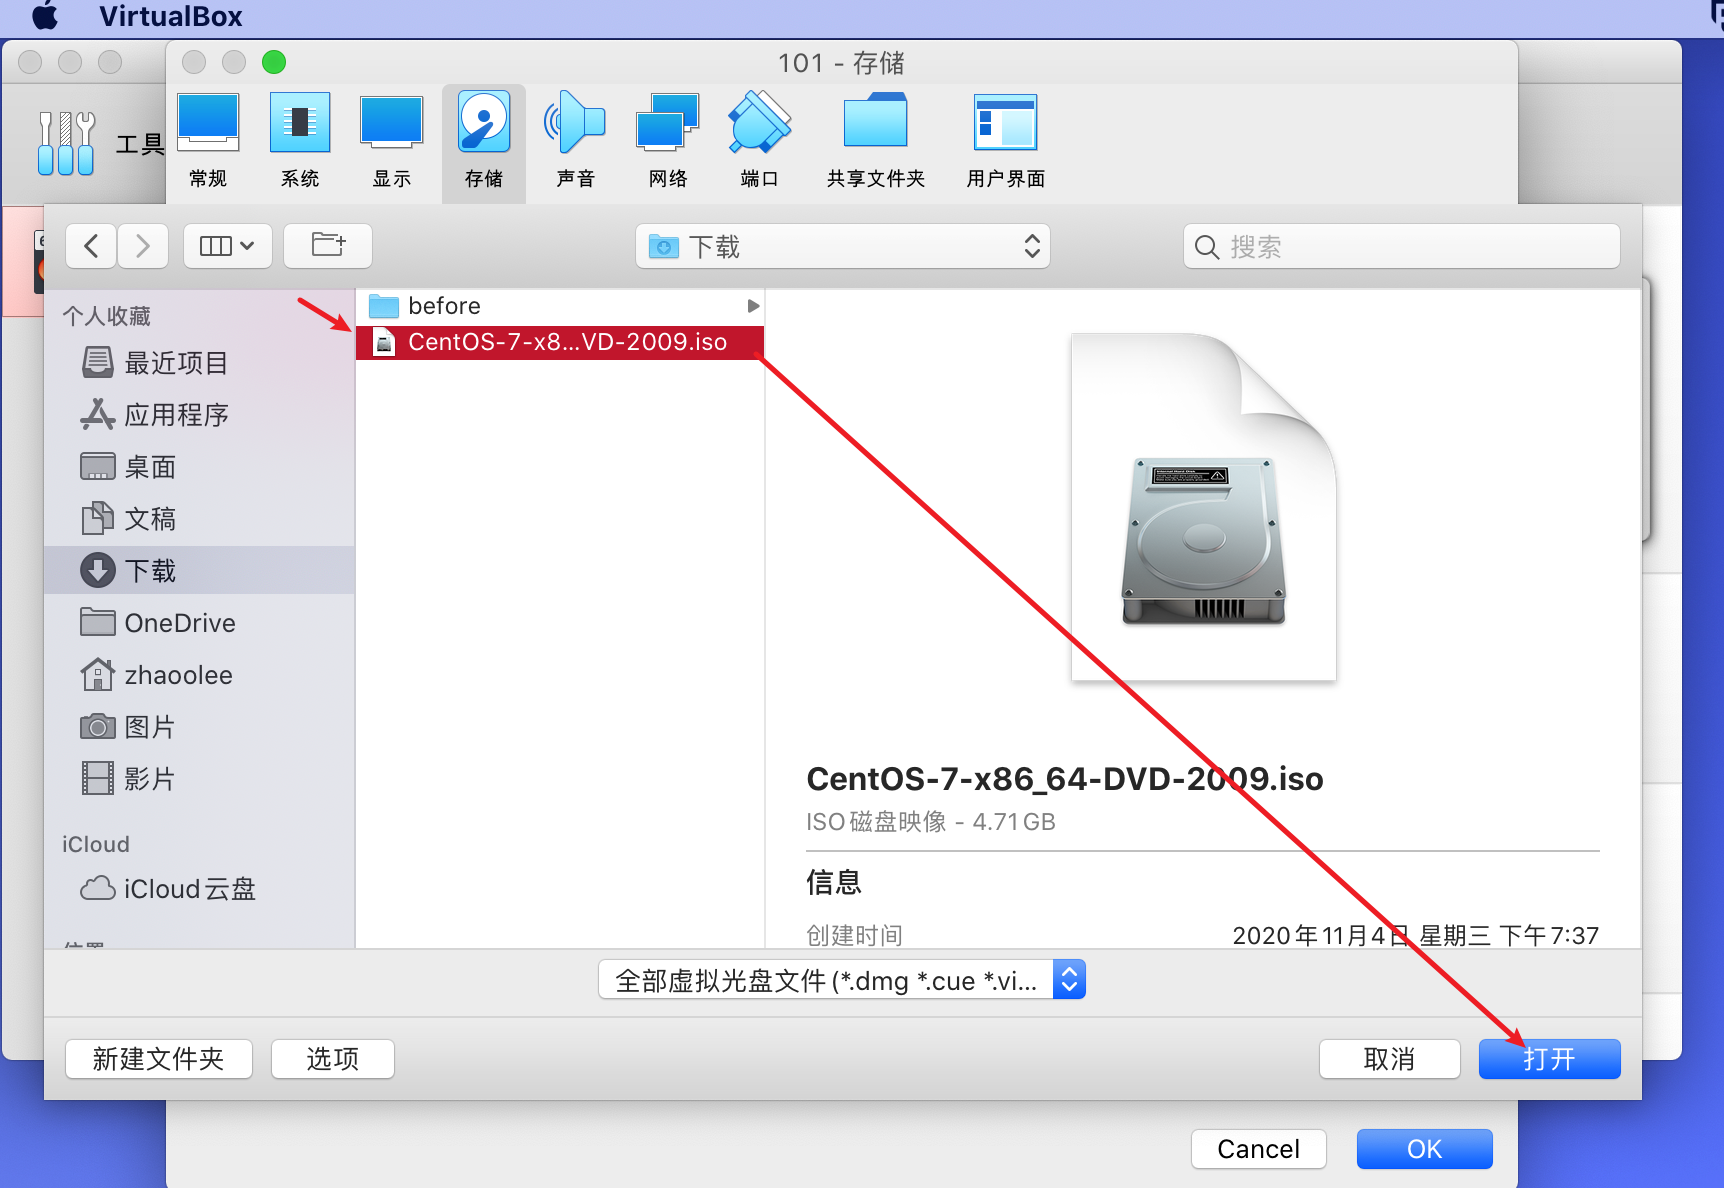The height and width of the screenshot is (1188, 1724).
Task: Select the before folder
Action: click(x=560, y=305)
